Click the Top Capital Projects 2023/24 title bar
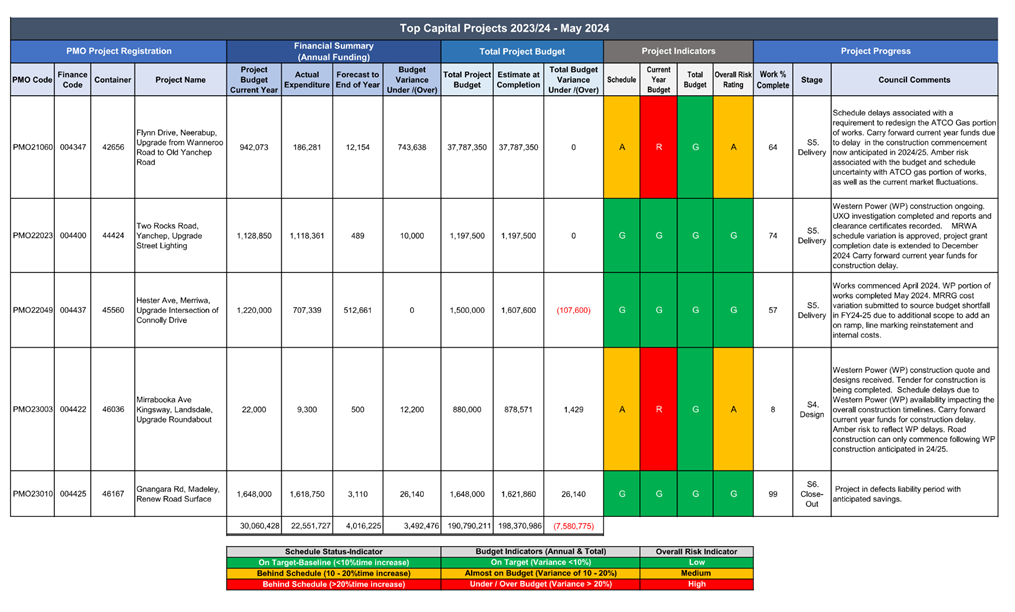This screenshot has height=612, width=1015. [x=511, y=28]
